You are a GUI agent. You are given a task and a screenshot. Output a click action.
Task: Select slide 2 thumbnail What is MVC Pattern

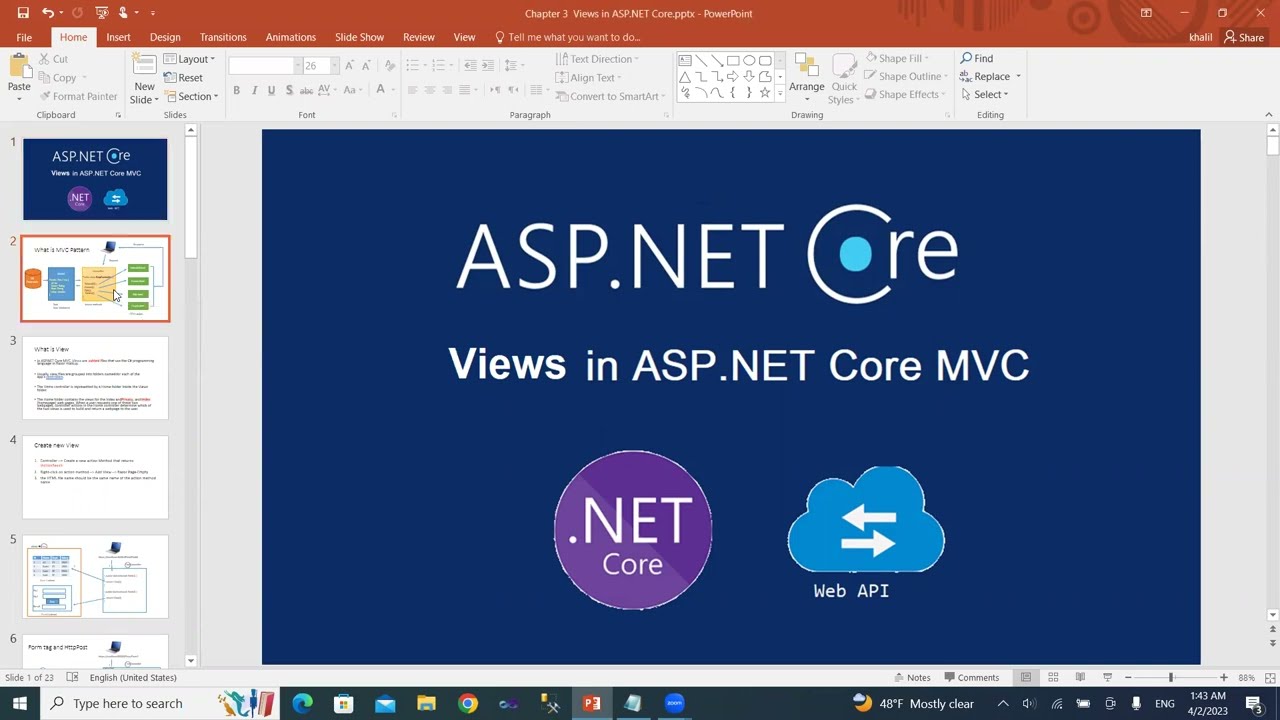(96, 278)
